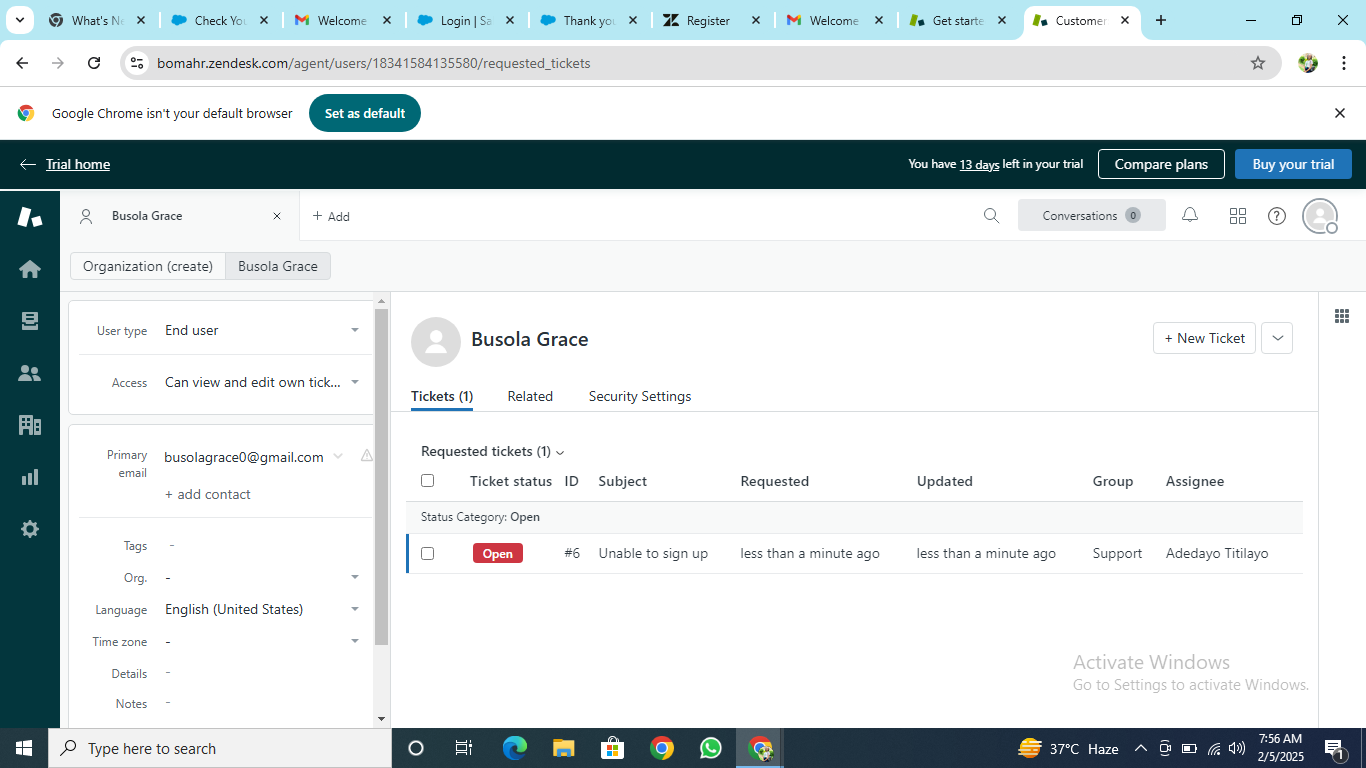The height and width of the screenshot is (768, 1366).
Task: Click the search magnifier icon in Zendesk
Action: point(991,216)
